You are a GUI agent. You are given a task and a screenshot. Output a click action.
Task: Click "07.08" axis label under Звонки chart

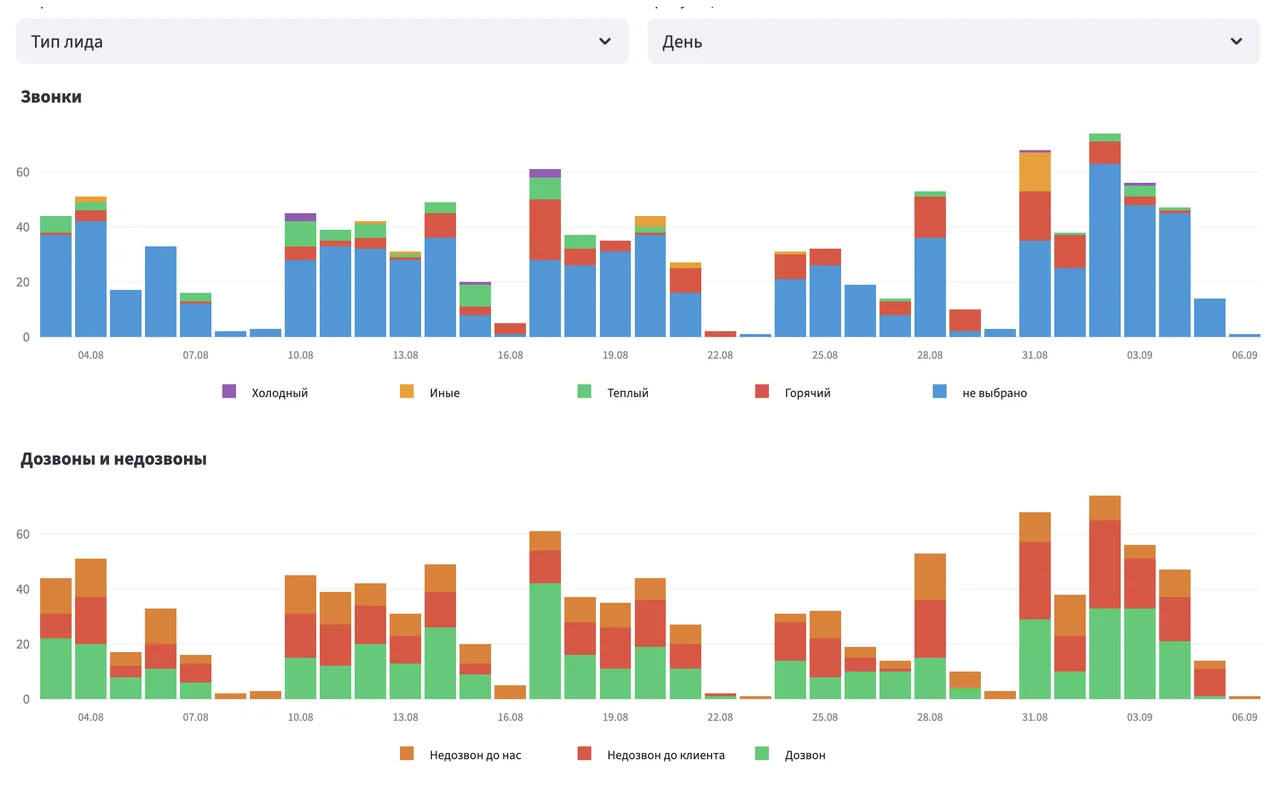[196, 355]
